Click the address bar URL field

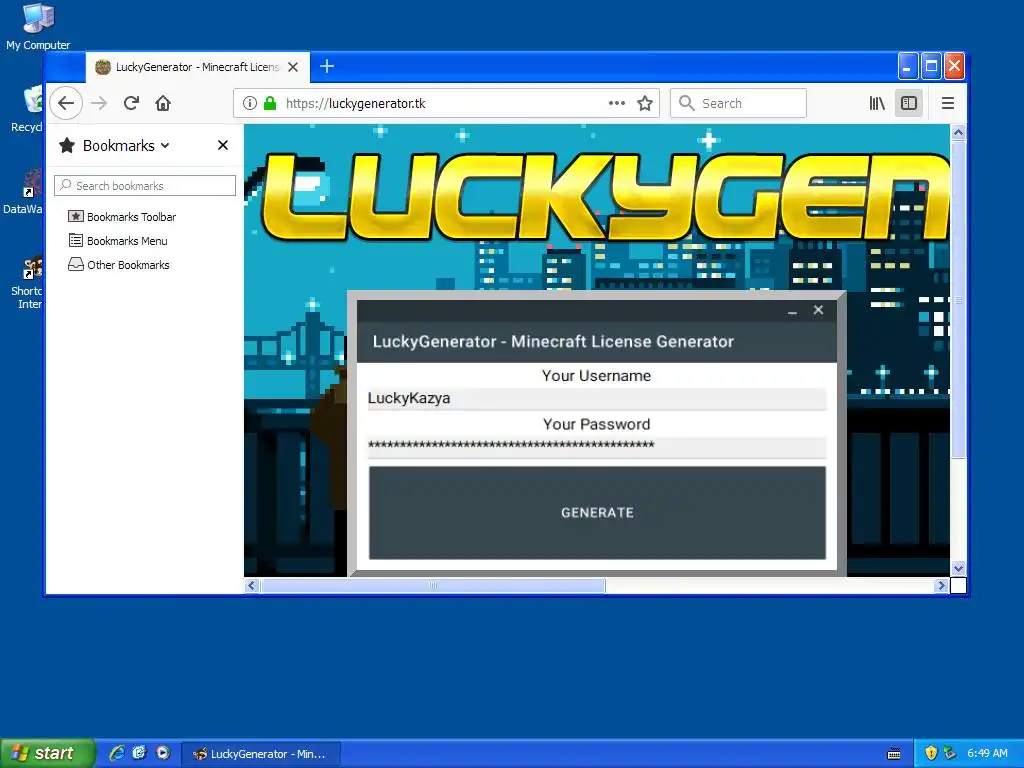pos(444,103)
